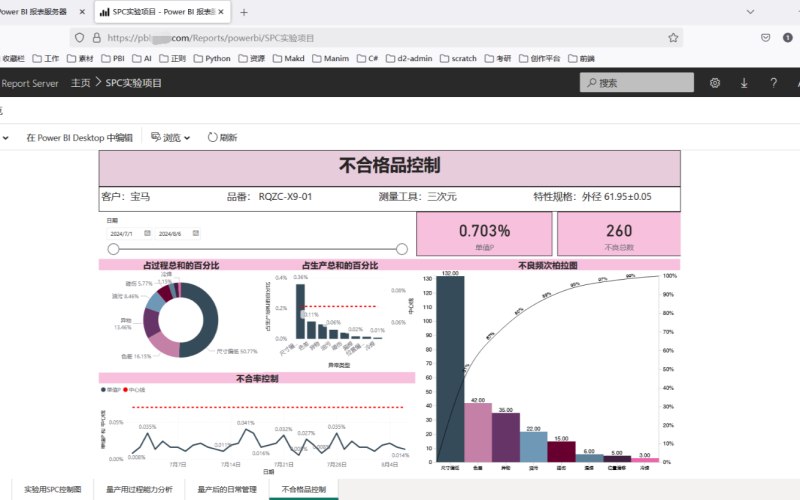
Task: Open the end date calendar picker icon
Action: (x=195, y=233)
